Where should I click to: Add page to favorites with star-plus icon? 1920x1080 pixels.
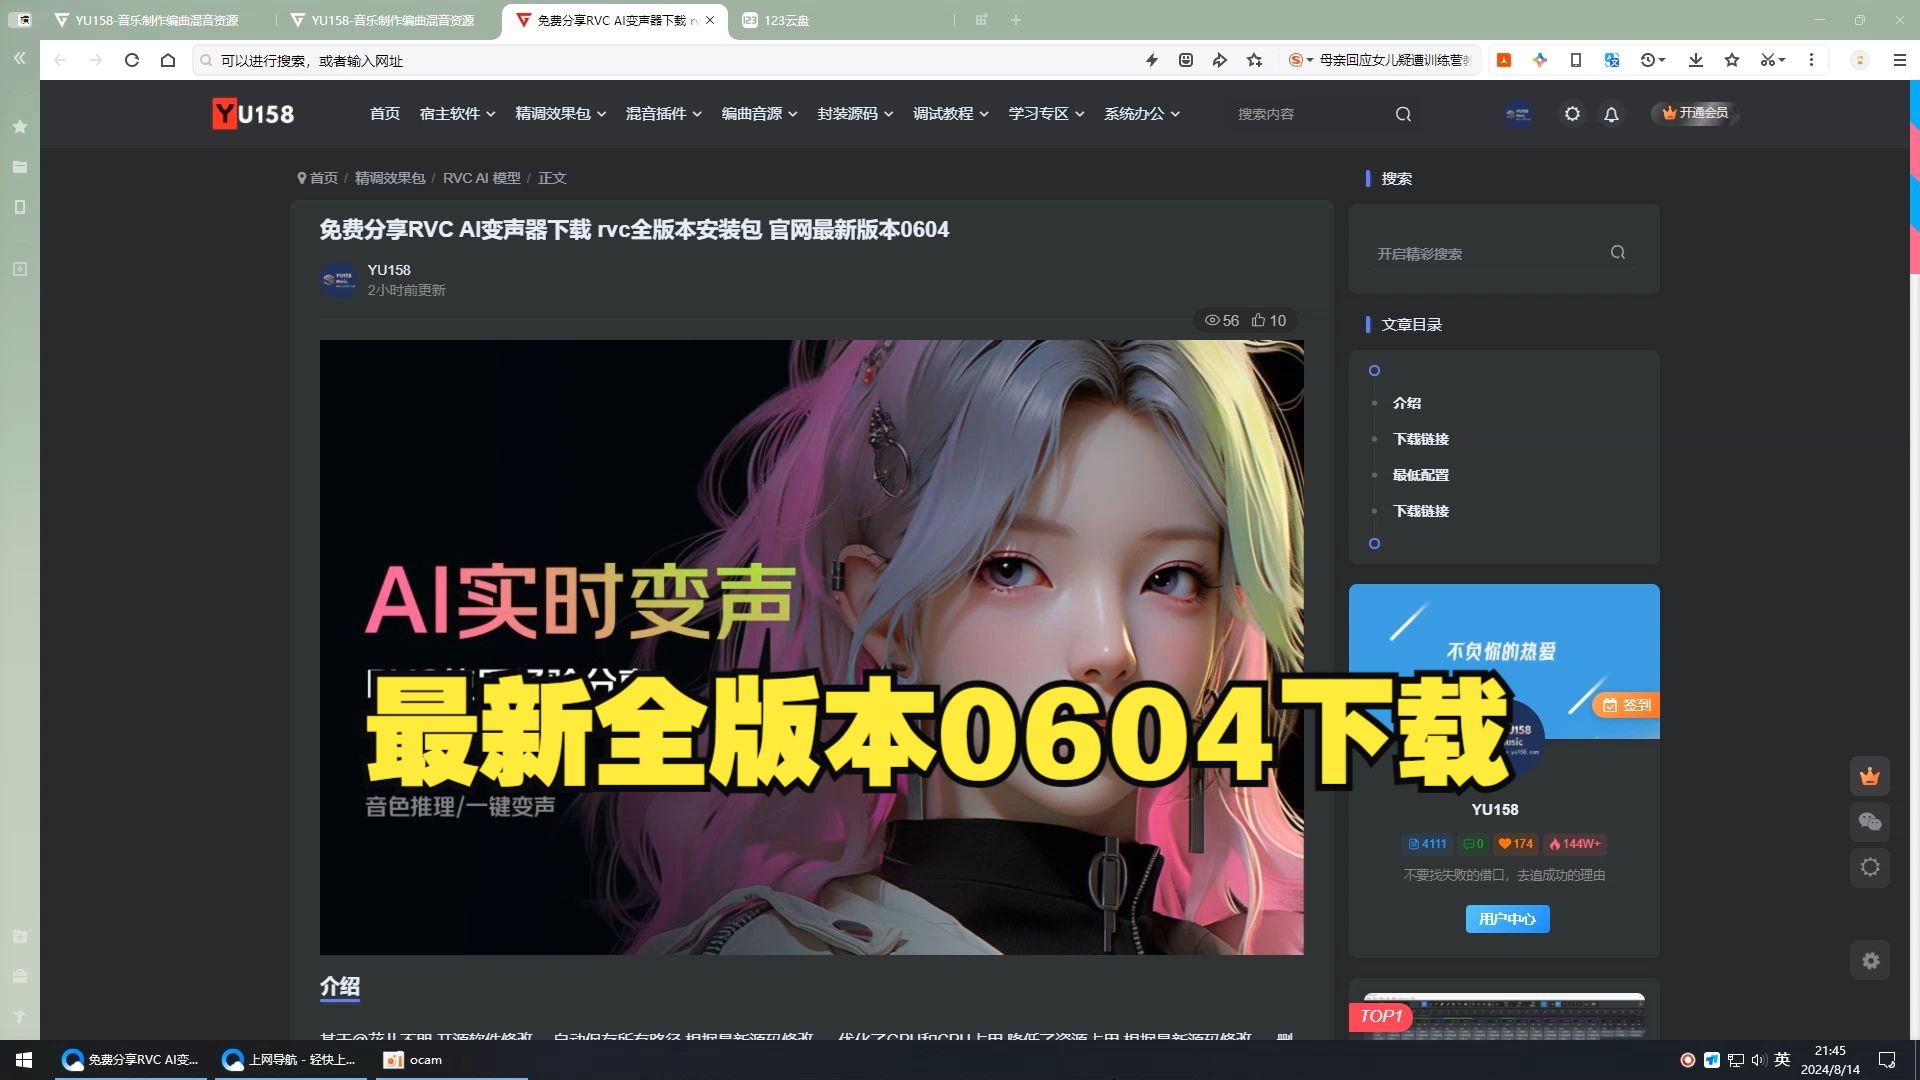(1254, 60)
